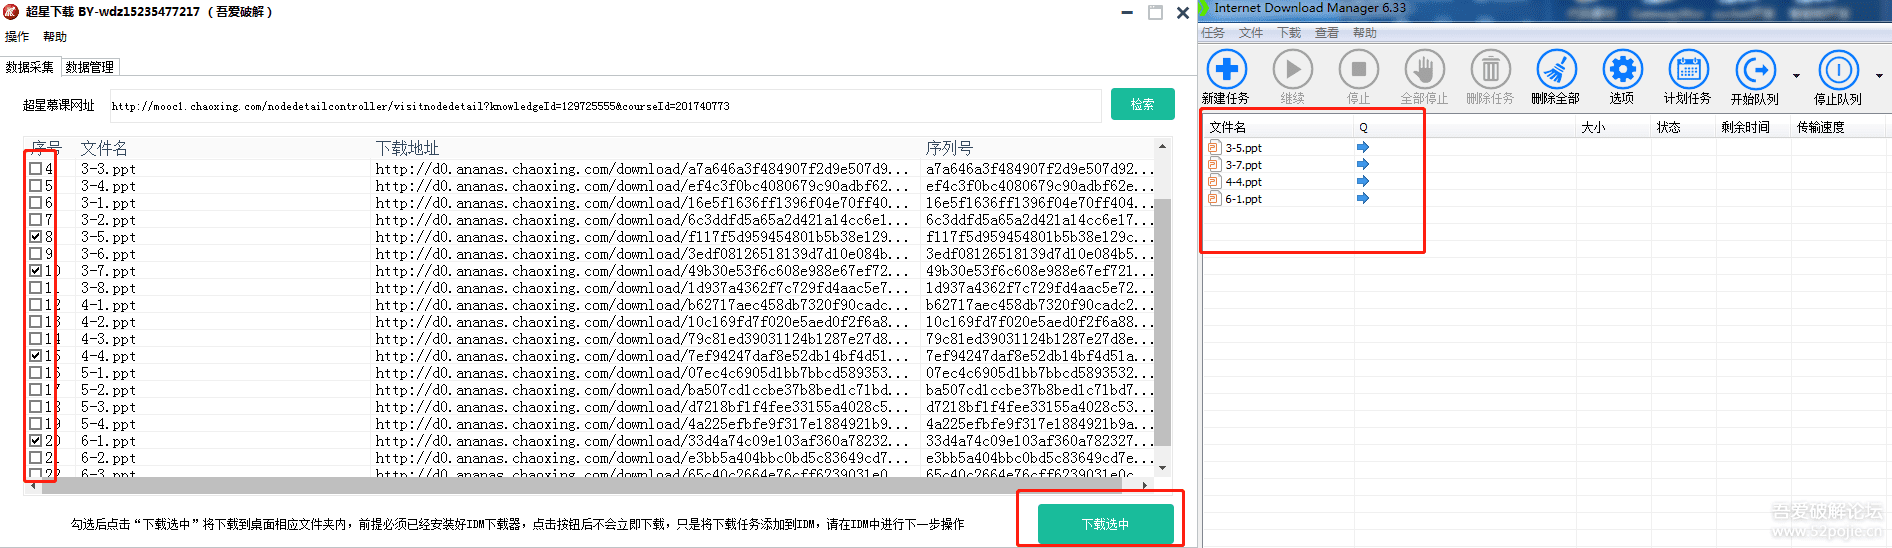Click file icon of 6-1.ppt in IDM

point(1214,198)
